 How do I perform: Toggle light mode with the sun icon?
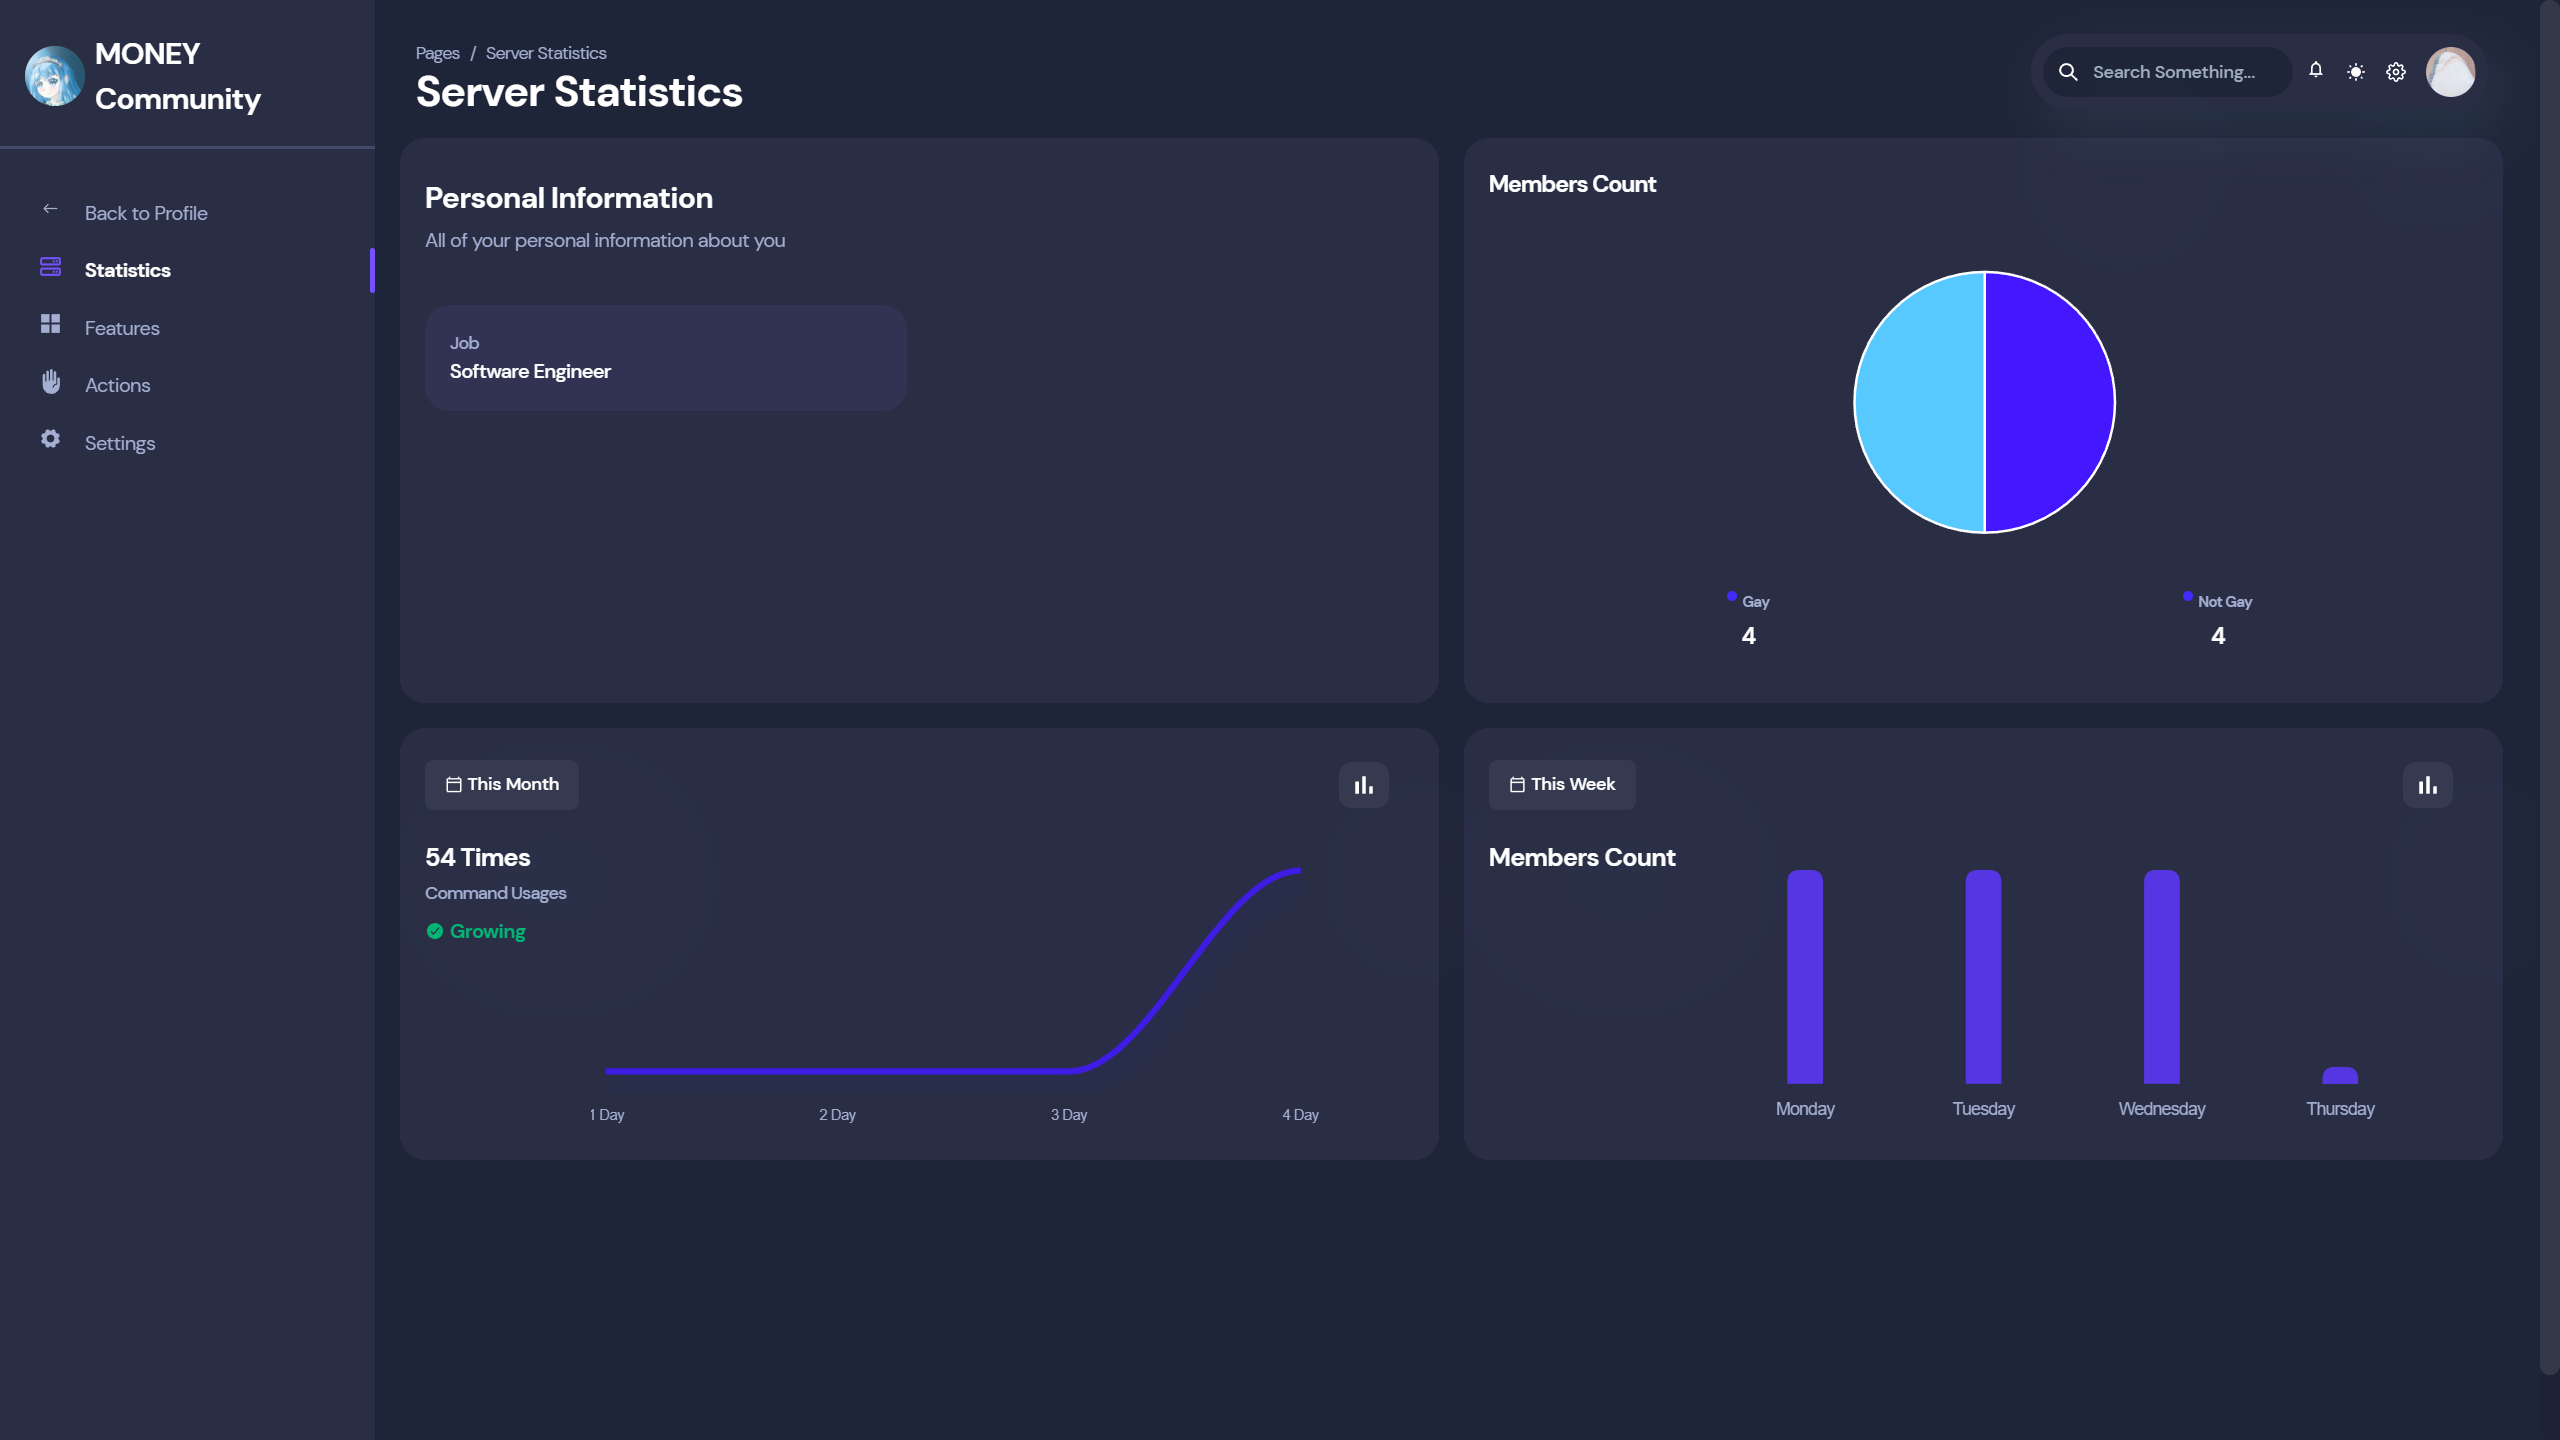(2356, 72)
